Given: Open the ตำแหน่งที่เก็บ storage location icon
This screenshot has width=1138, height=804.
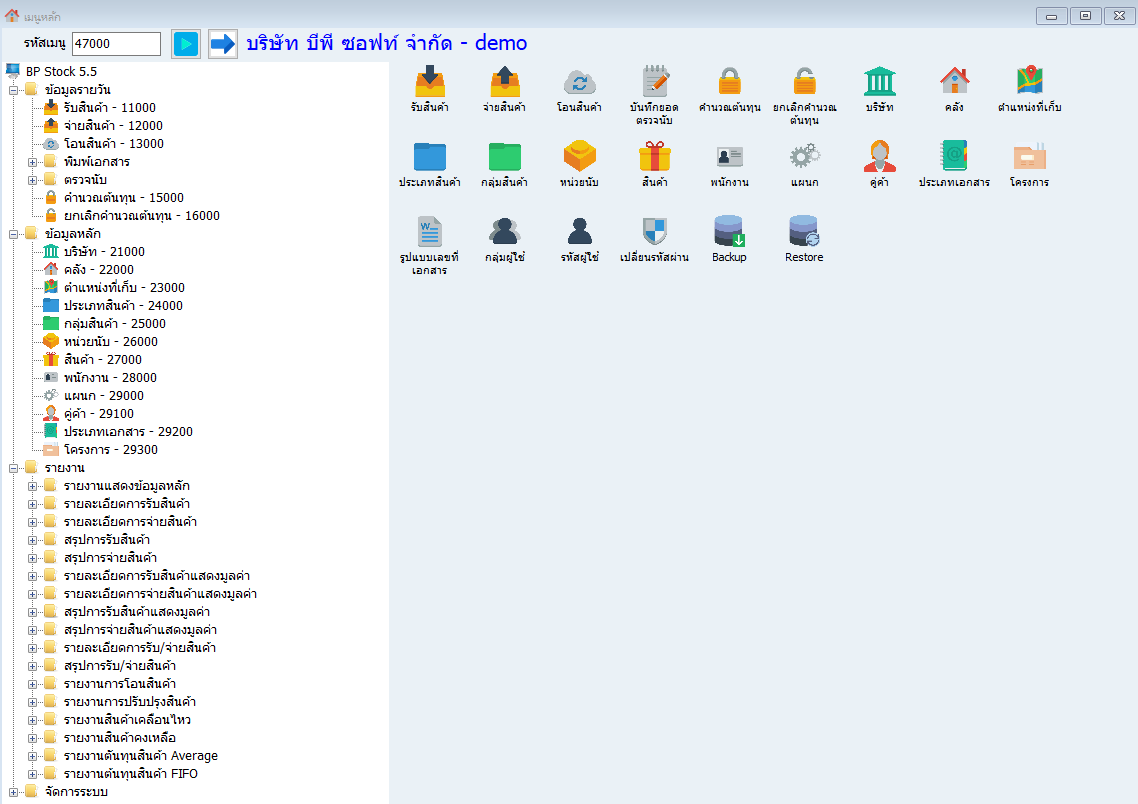Looking at the screenshot, I should (x=1029, y=81).
